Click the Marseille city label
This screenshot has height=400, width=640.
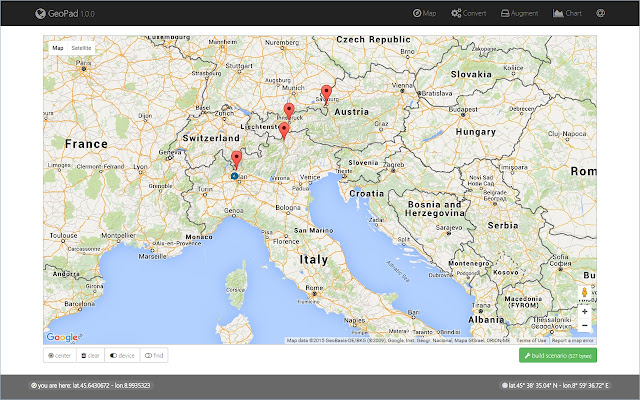(x=152, y=256)
